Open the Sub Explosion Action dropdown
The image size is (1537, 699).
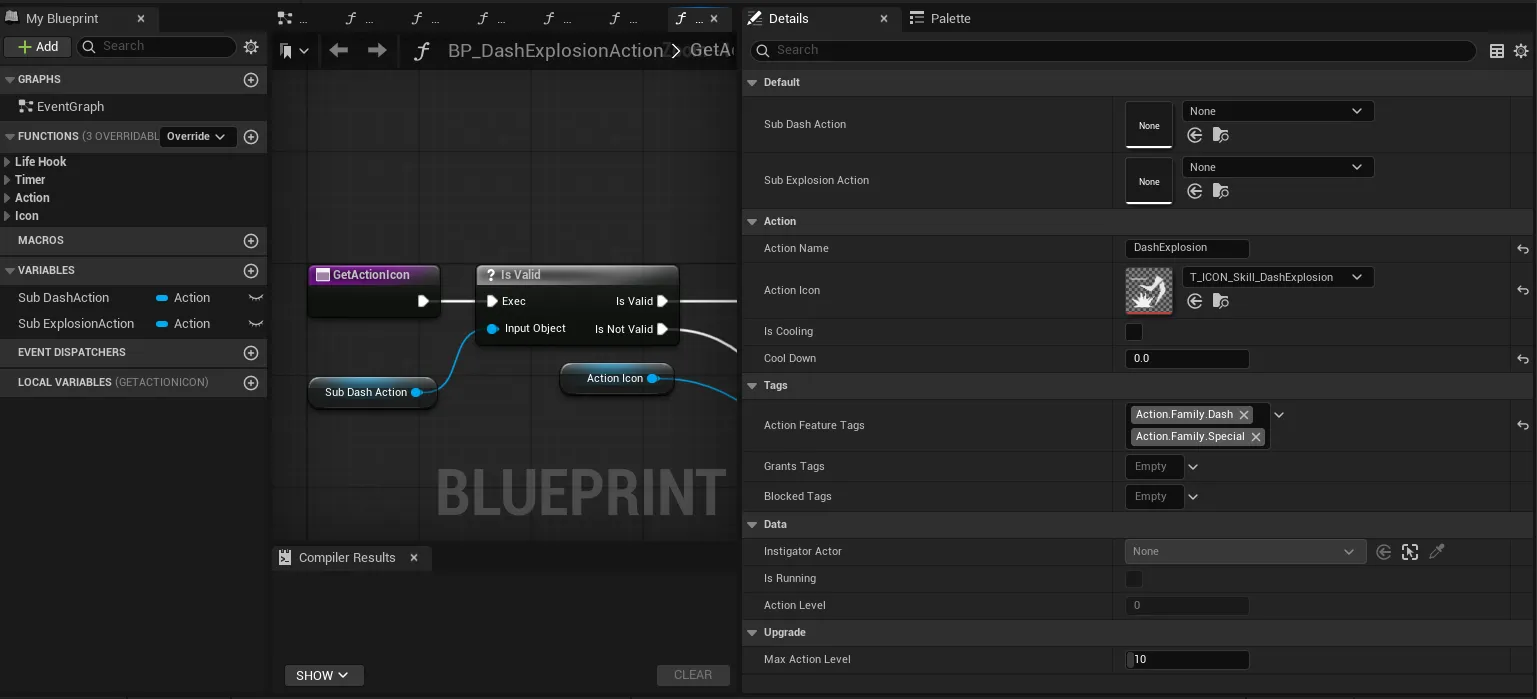[x=1277, y=167]
